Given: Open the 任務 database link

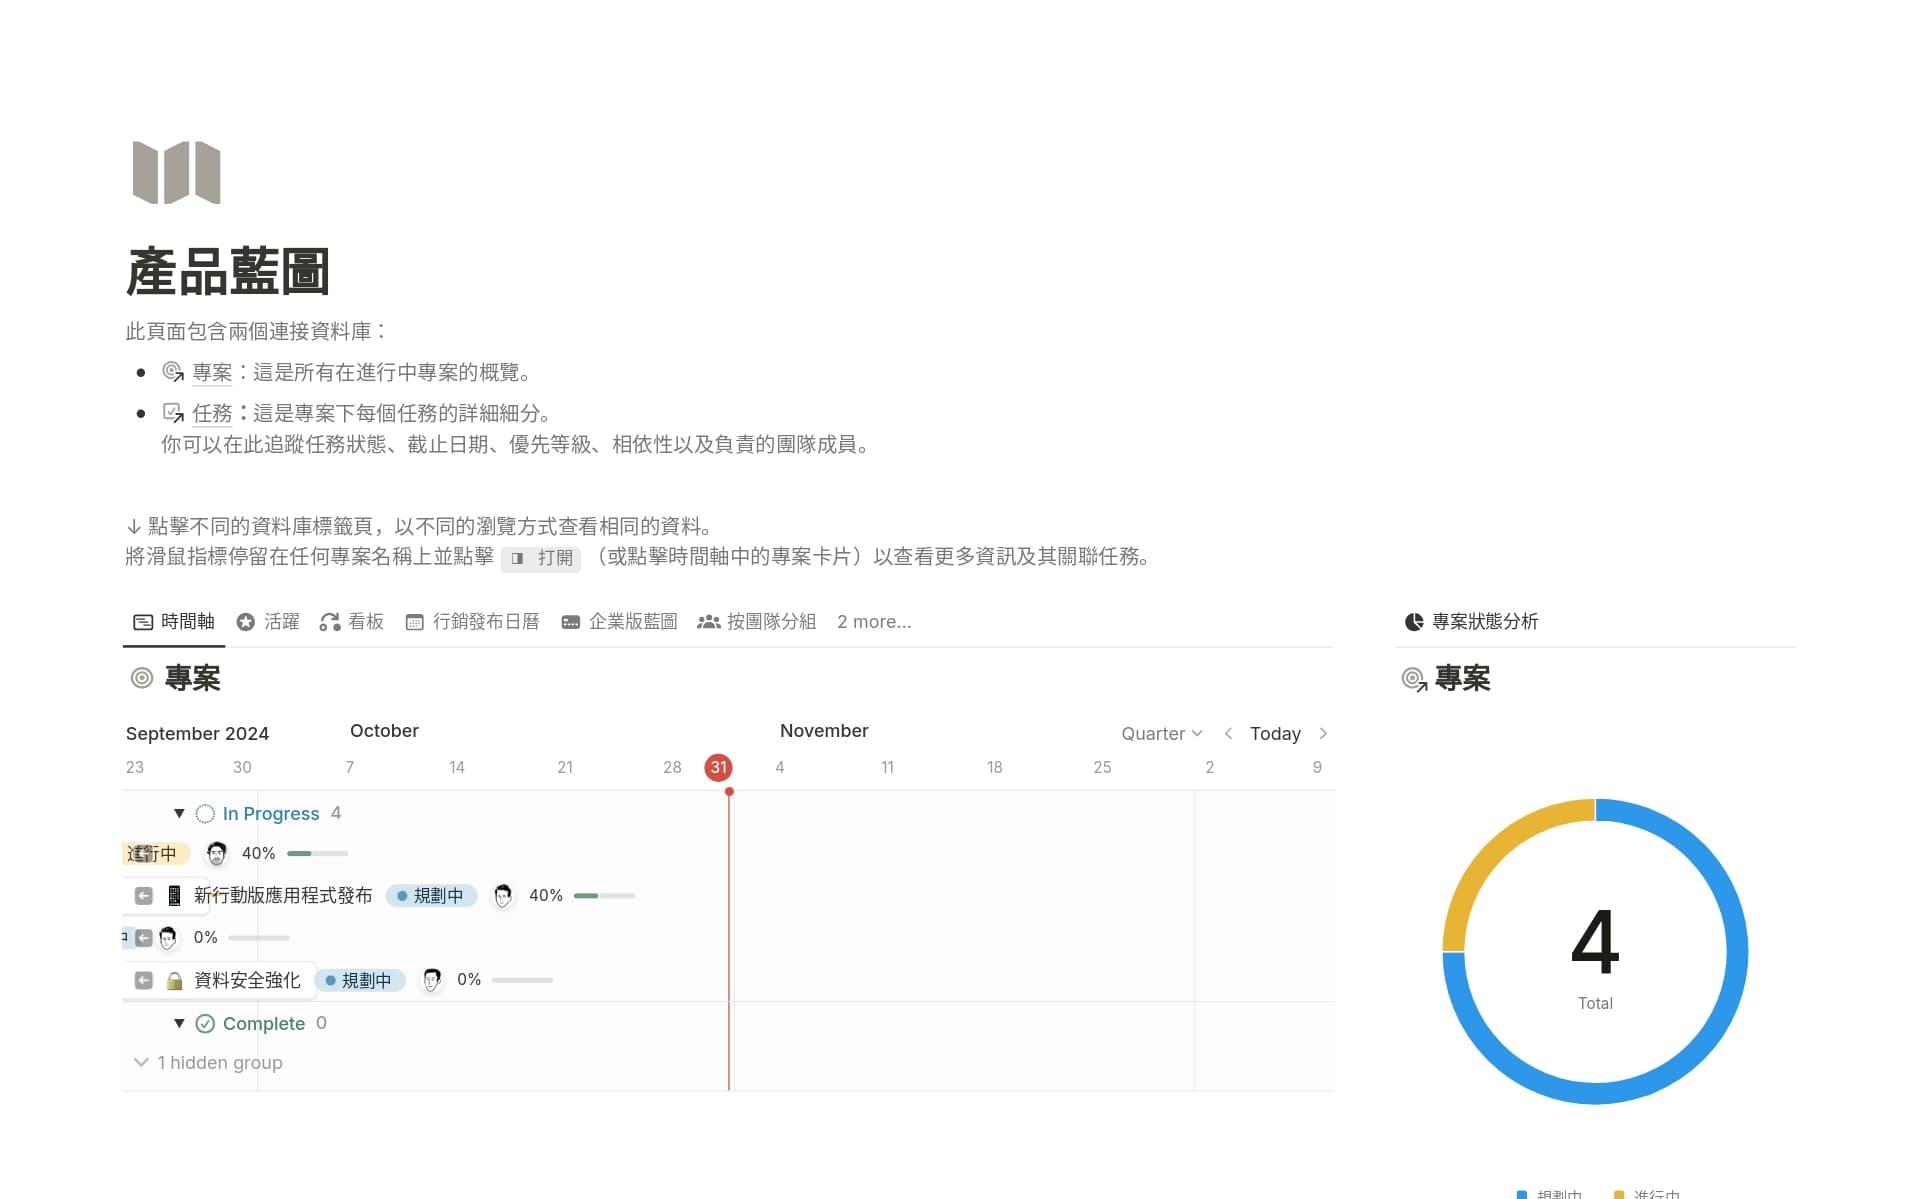Looking at the screenshot, I should 212,413.
